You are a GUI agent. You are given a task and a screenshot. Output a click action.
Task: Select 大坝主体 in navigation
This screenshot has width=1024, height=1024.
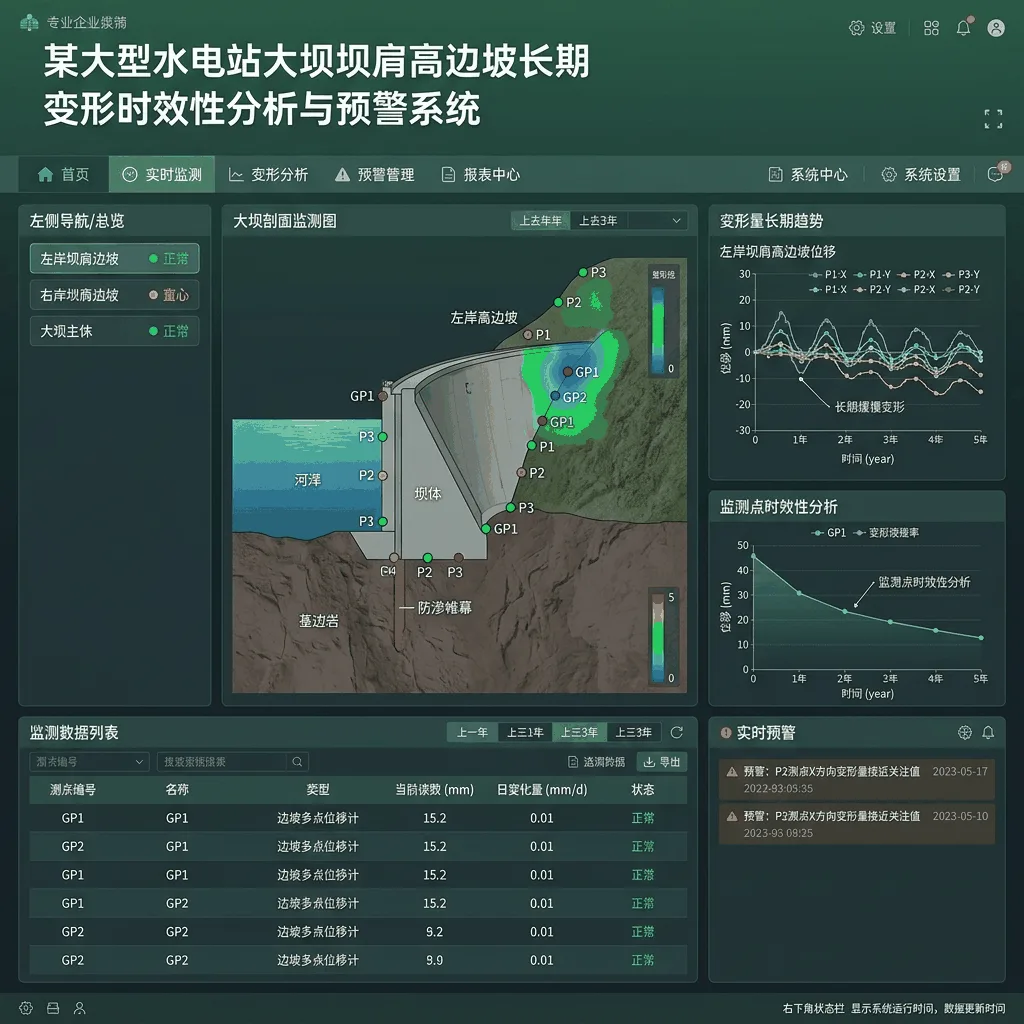coord(114,331)
